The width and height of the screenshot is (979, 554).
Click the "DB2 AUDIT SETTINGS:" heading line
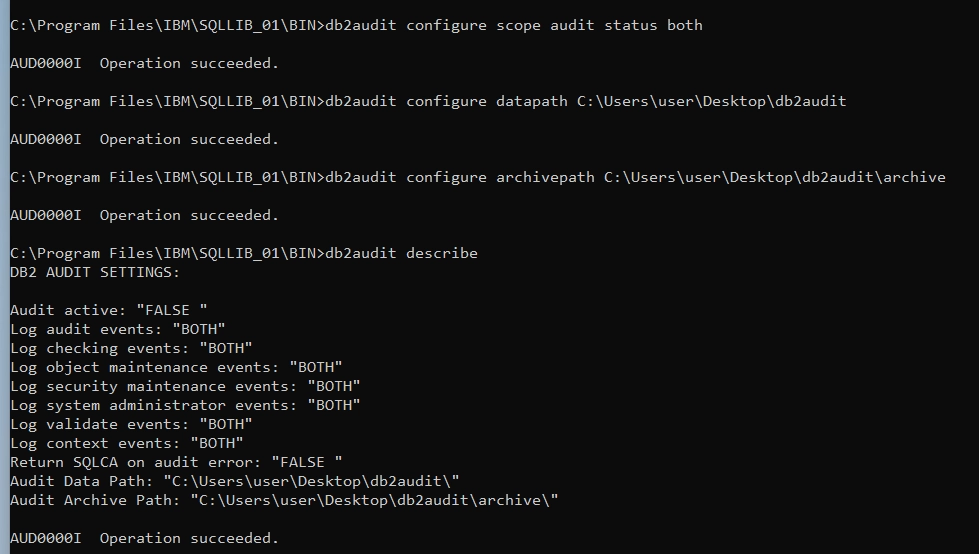pos(95,272)
